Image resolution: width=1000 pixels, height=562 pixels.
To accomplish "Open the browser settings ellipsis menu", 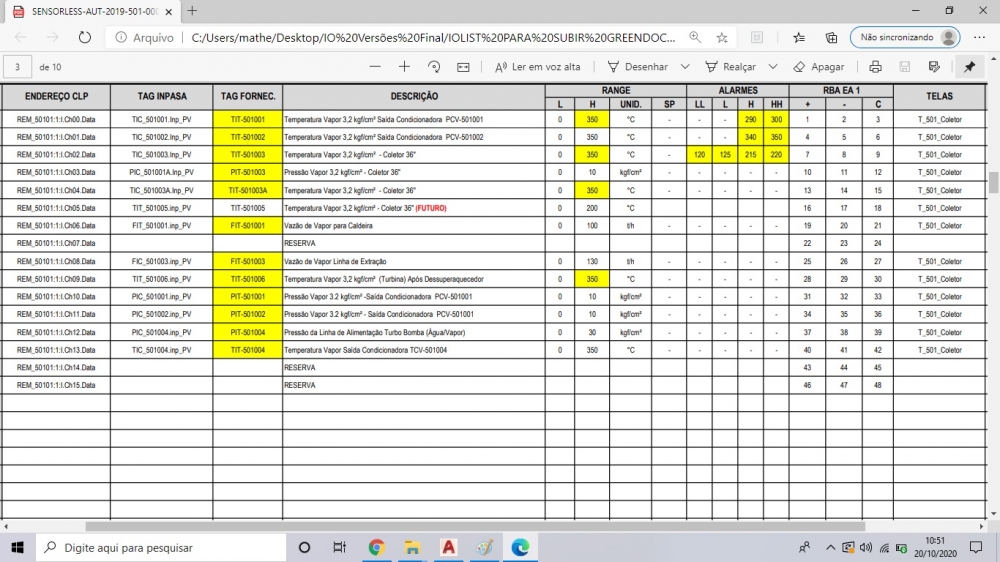I will pos(980,37).
